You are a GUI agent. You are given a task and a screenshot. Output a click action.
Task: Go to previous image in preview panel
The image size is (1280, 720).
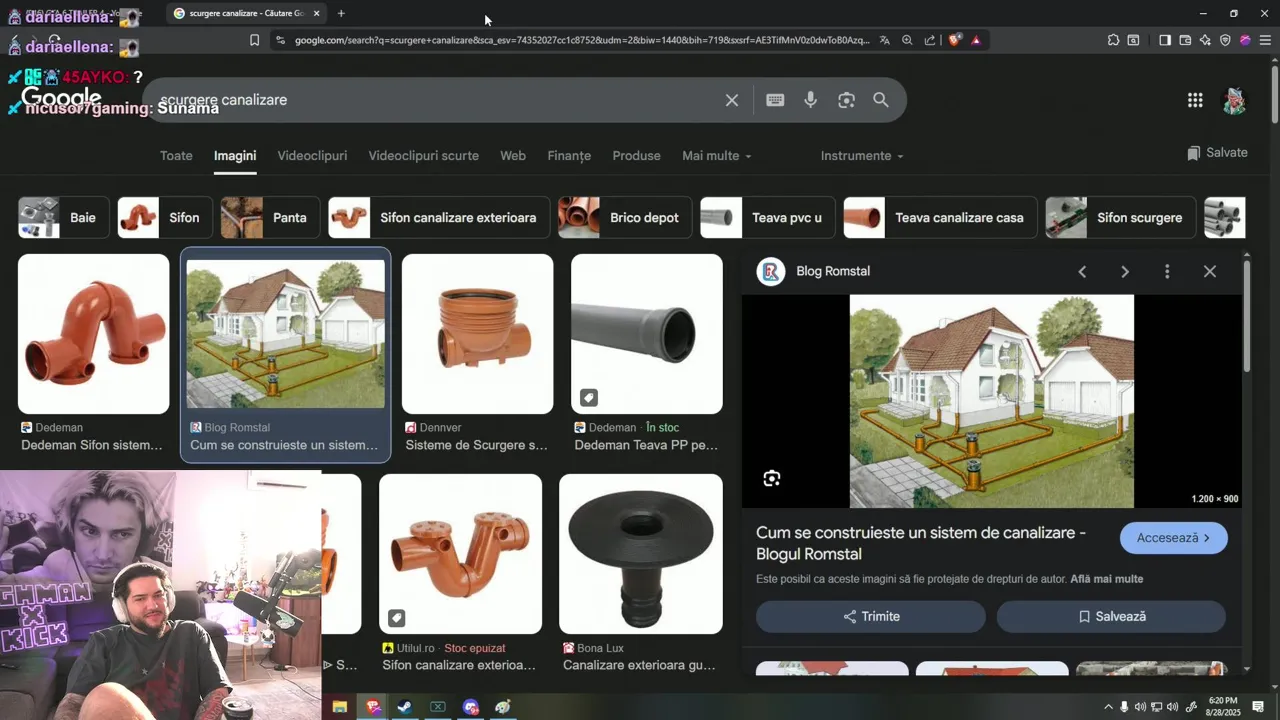1082,272
